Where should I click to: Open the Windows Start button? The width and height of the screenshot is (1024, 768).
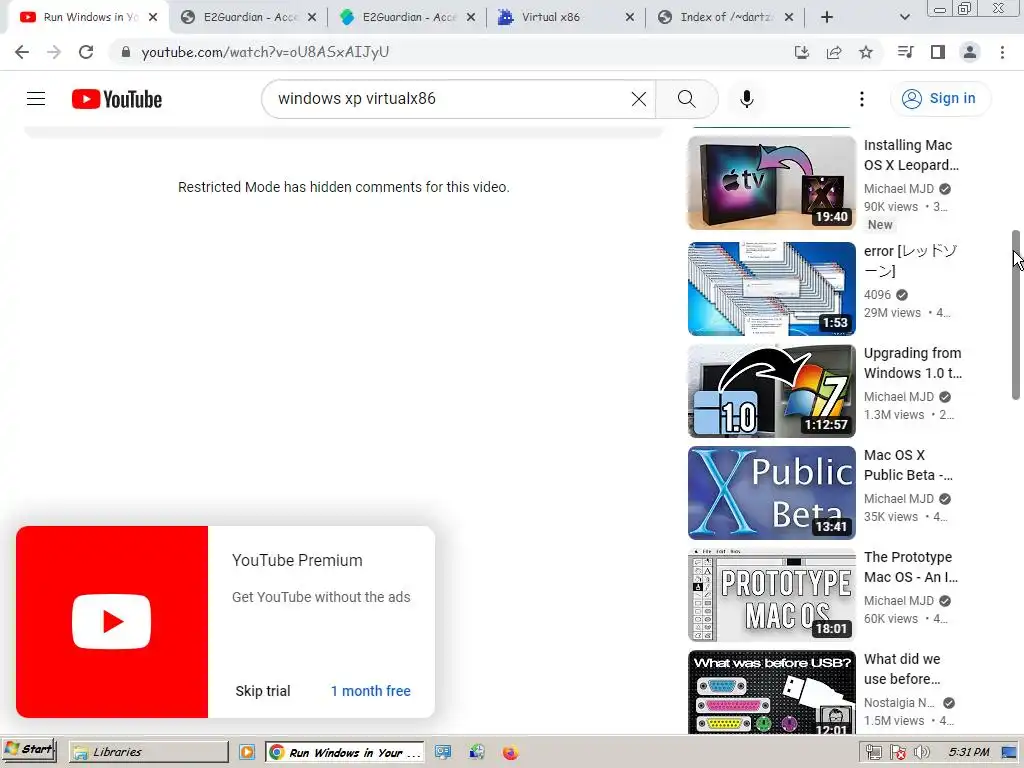29,750
